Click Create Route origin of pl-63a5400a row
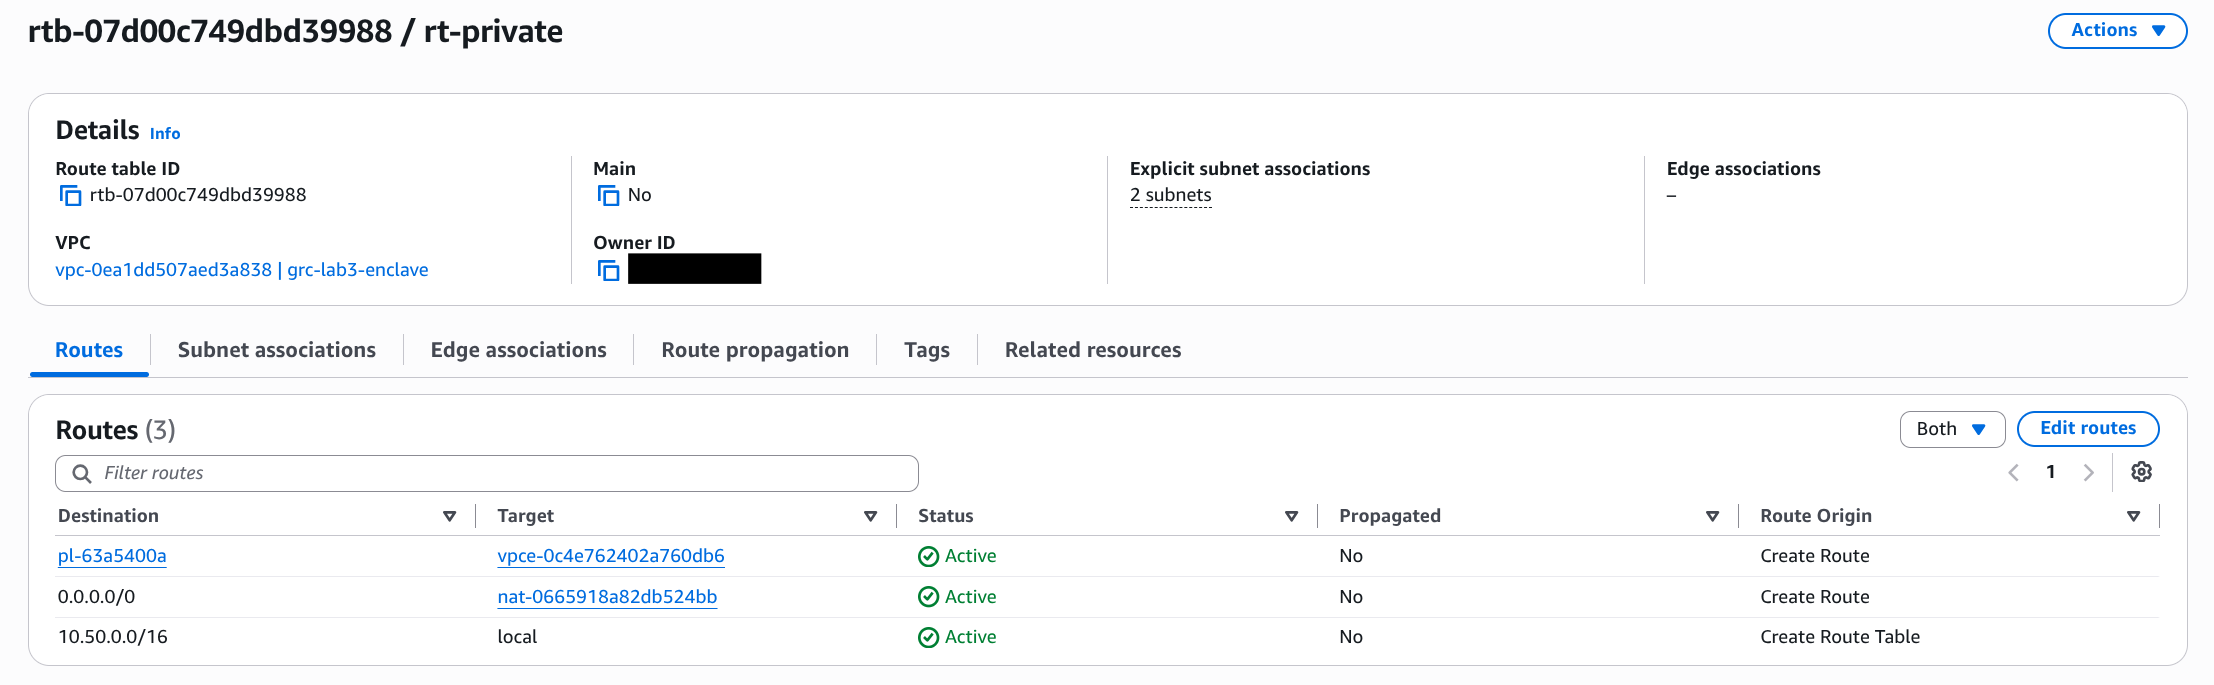 click(x=1815, y=556)
